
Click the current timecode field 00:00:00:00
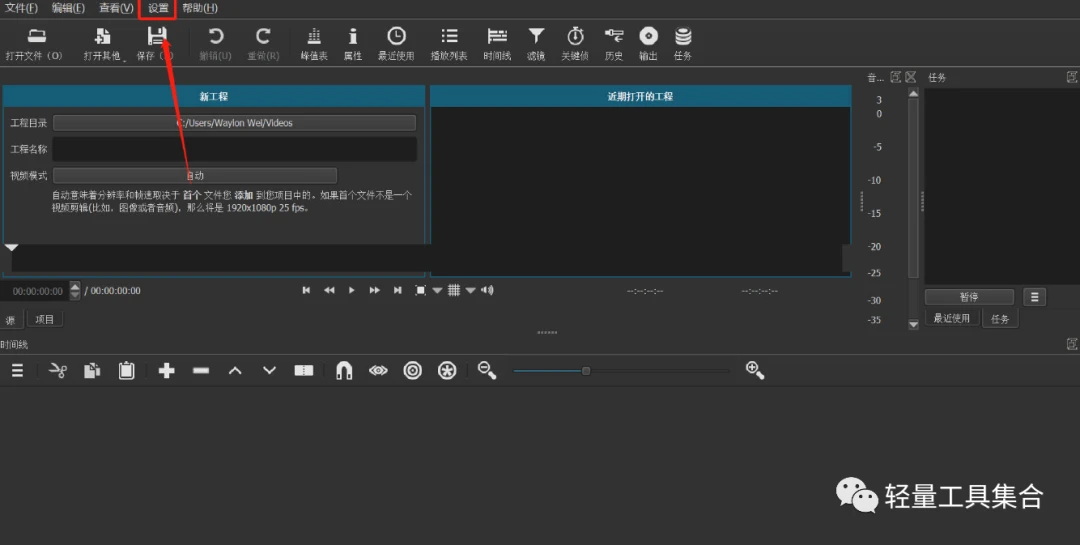point(35,291)
